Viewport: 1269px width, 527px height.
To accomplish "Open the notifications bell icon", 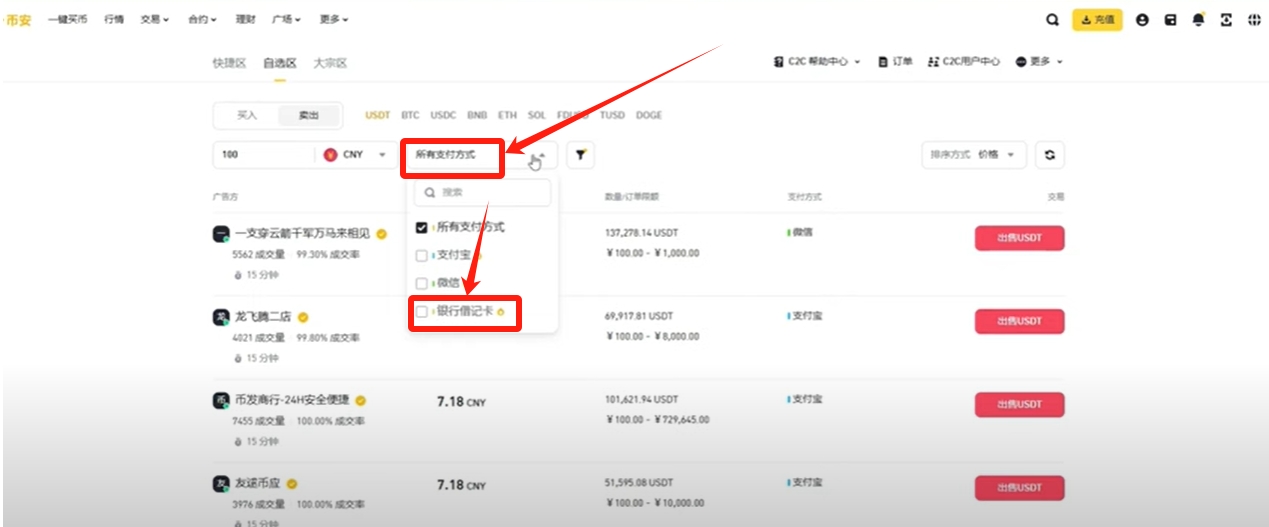I will tap(1198, 19).
